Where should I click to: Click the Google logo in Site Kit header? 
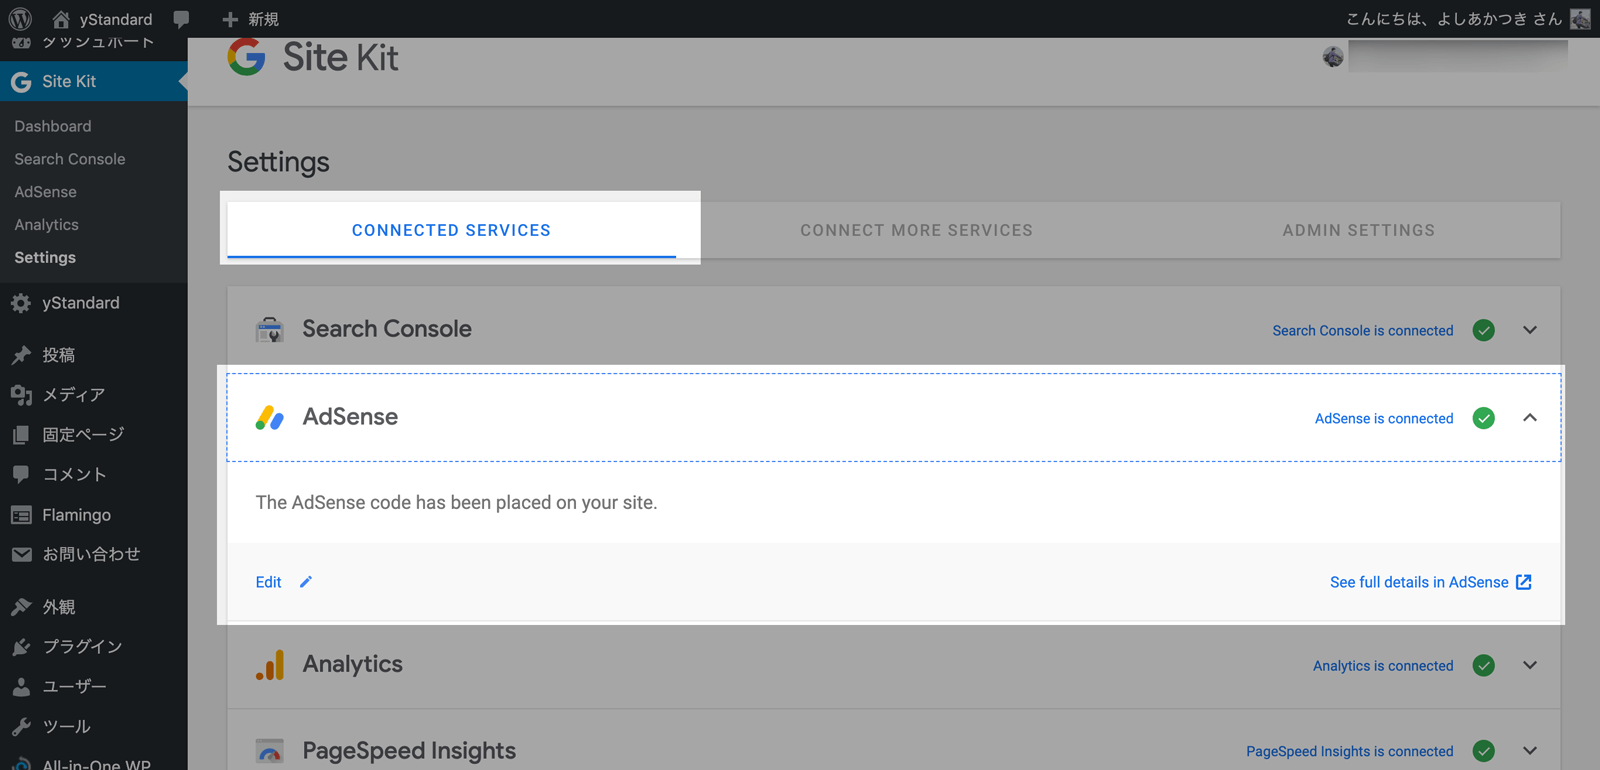pyautogui.click(x=246, y=57)
